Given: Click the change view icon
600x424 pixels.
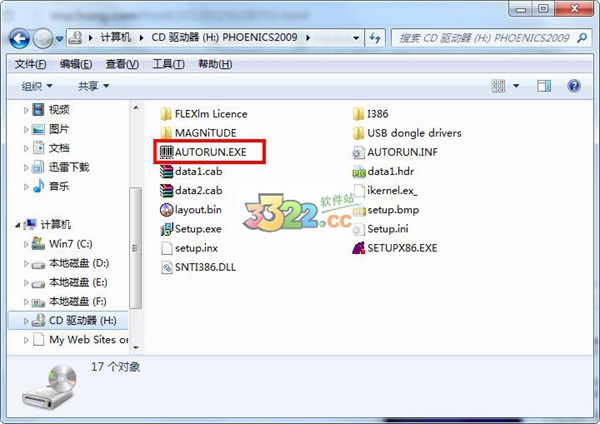Looking at the screenshot, I should click(x=498, y=86).
